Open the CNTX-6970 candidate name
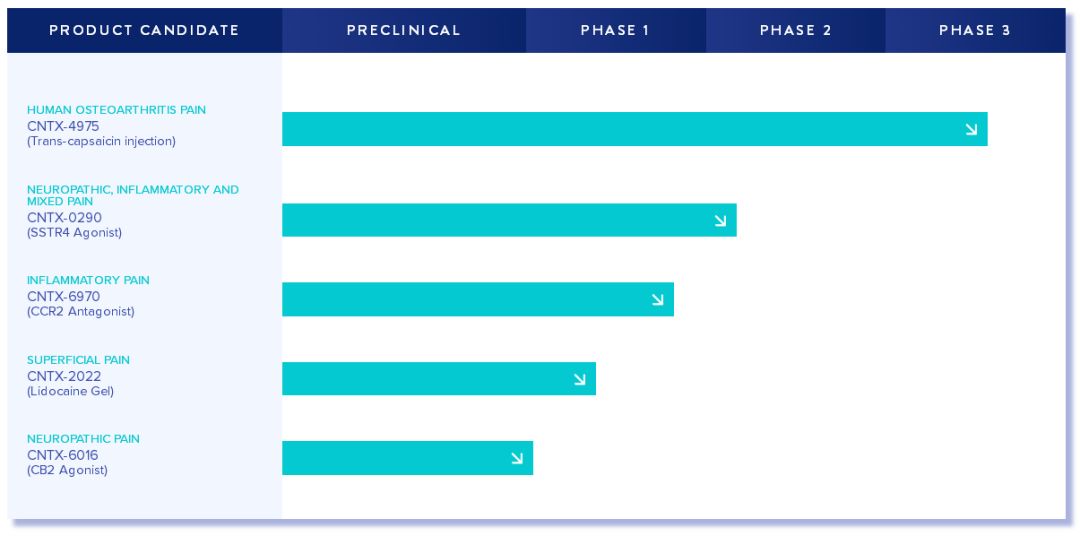 pyautogui.click(x=64, y=297)
